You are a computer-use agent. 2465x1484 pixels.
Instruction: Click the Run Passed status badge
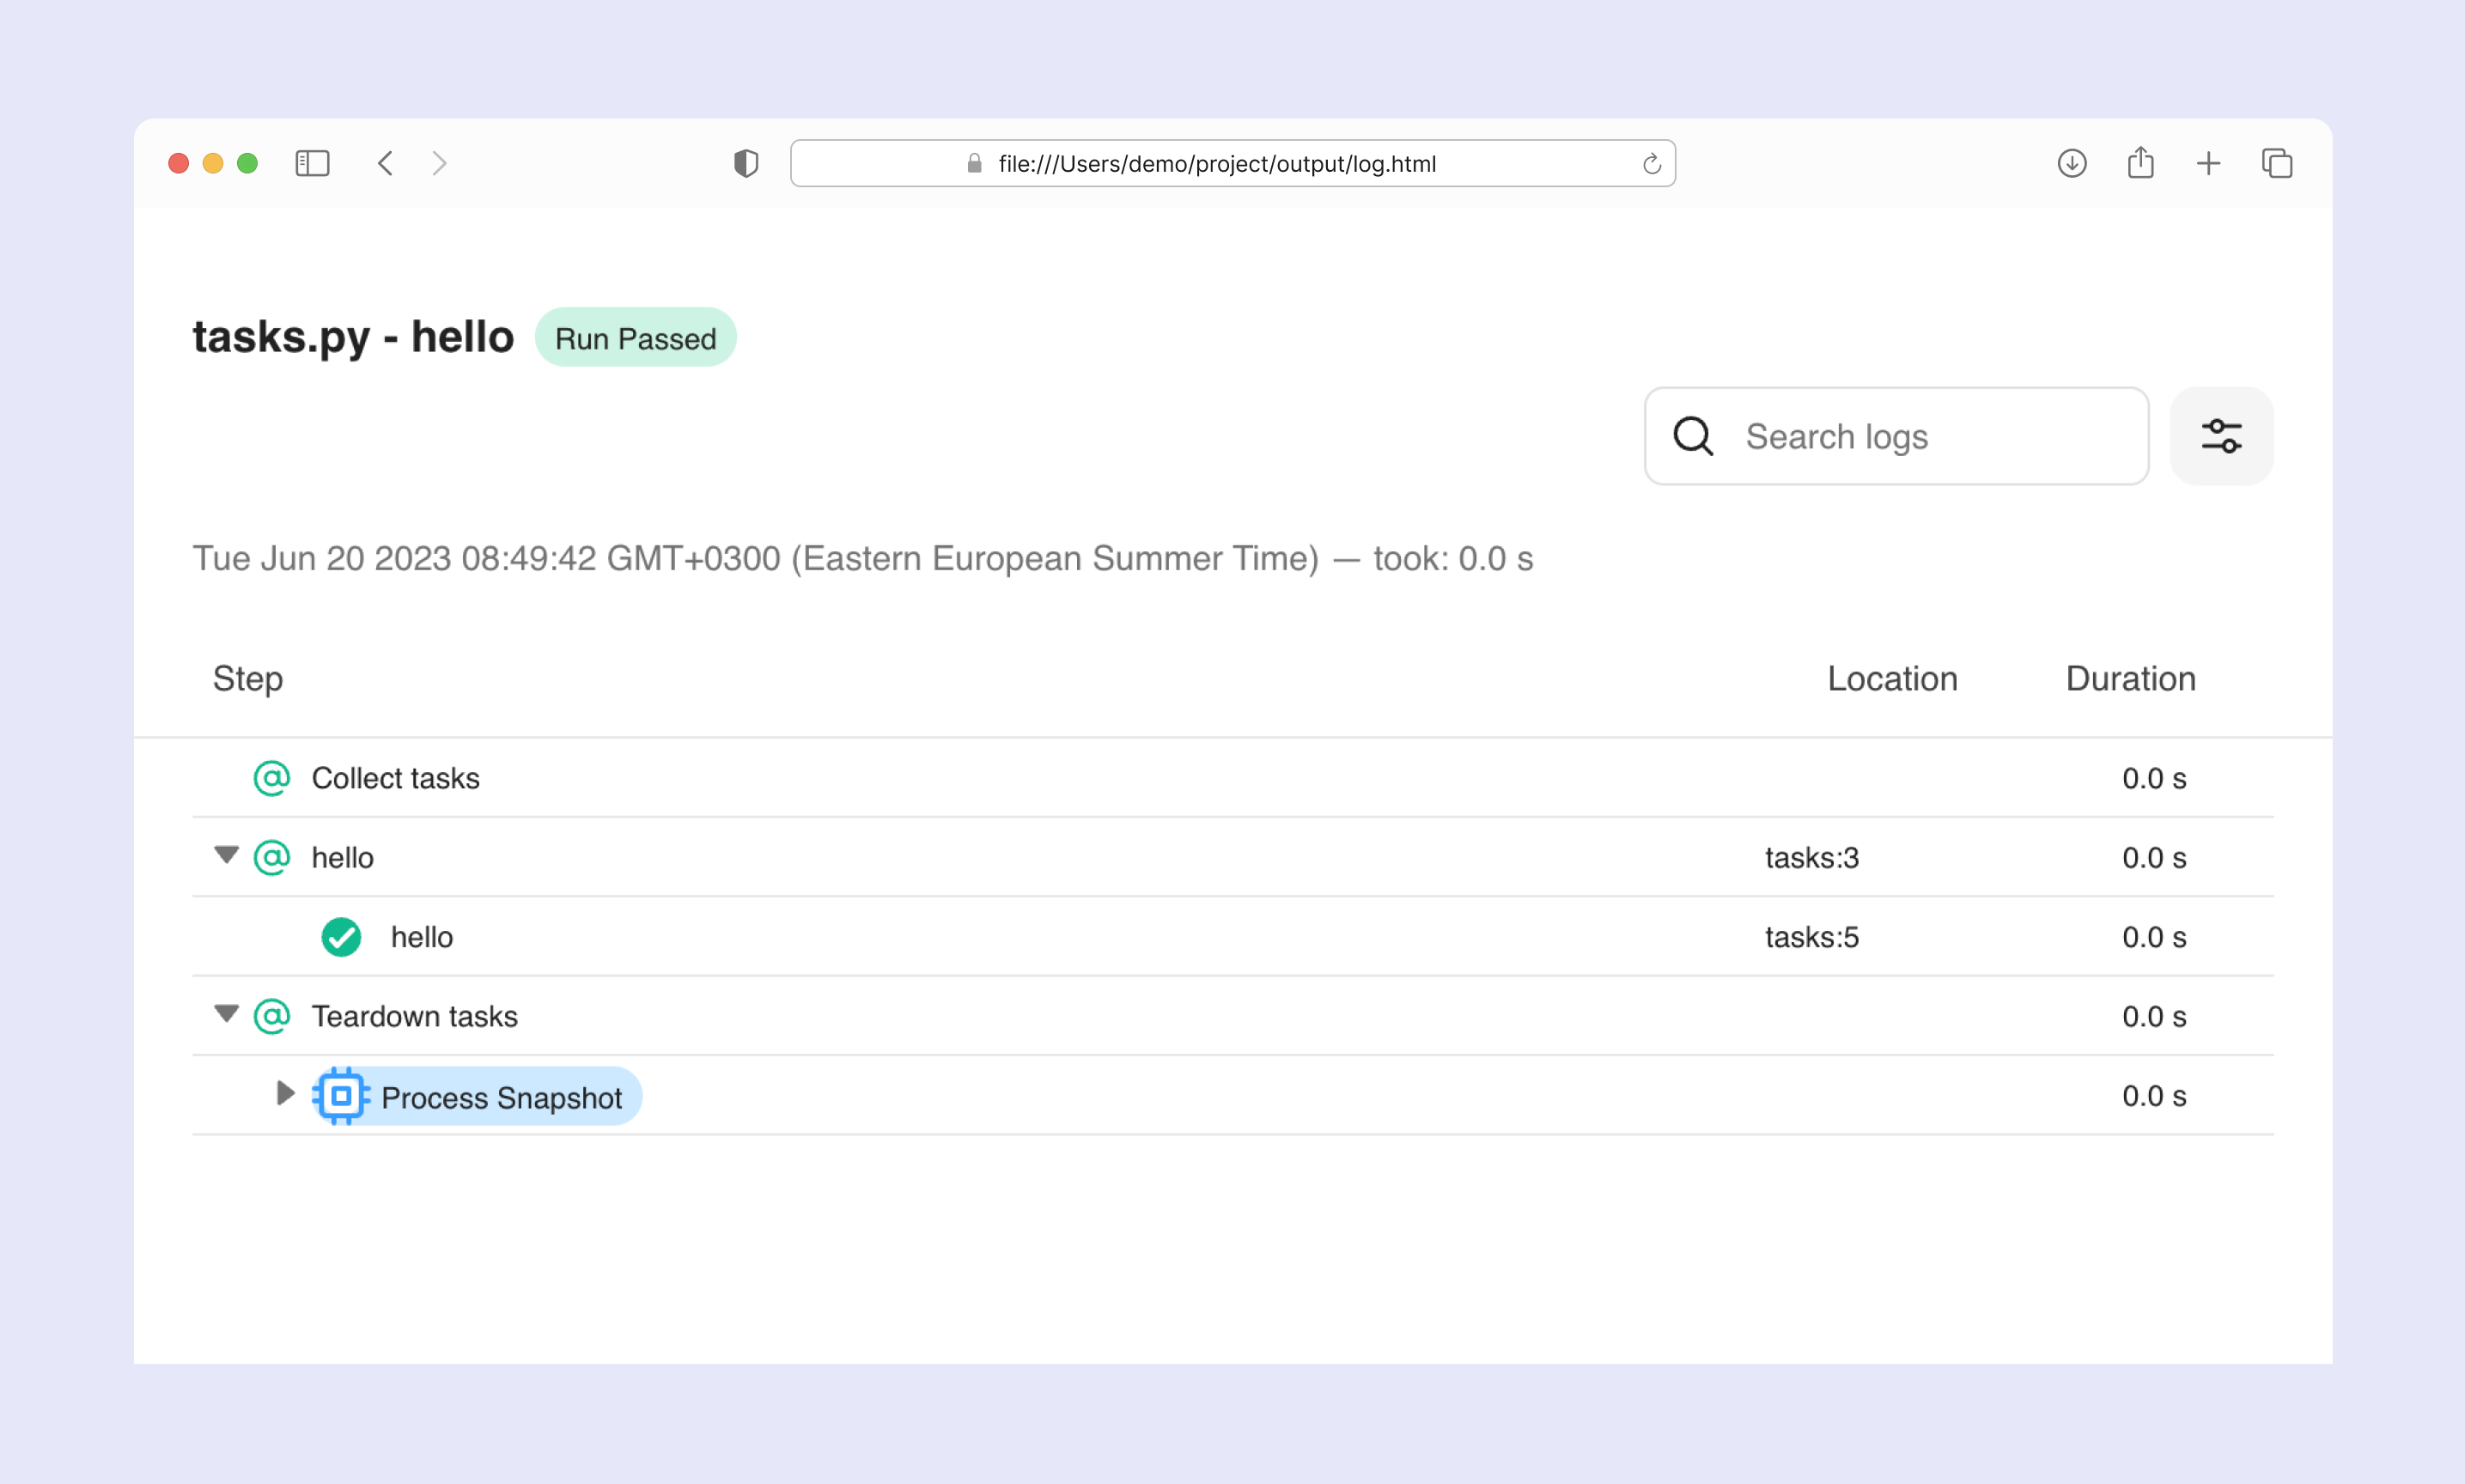635,338
